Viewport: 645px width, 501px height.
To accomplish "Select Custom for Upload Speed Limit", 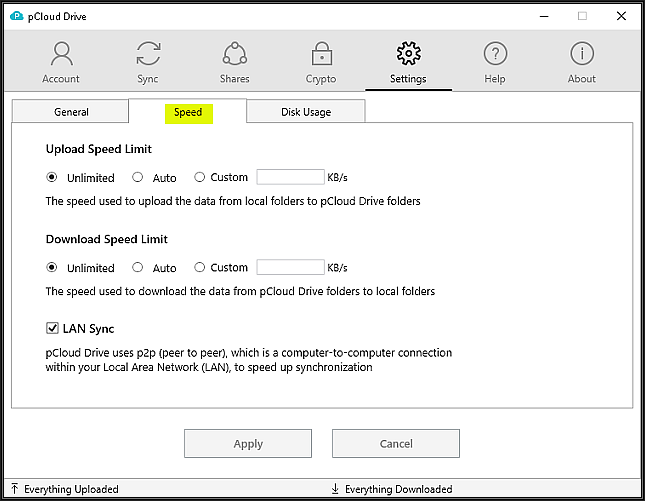I will pyautogui.click(x=200, y=177).
